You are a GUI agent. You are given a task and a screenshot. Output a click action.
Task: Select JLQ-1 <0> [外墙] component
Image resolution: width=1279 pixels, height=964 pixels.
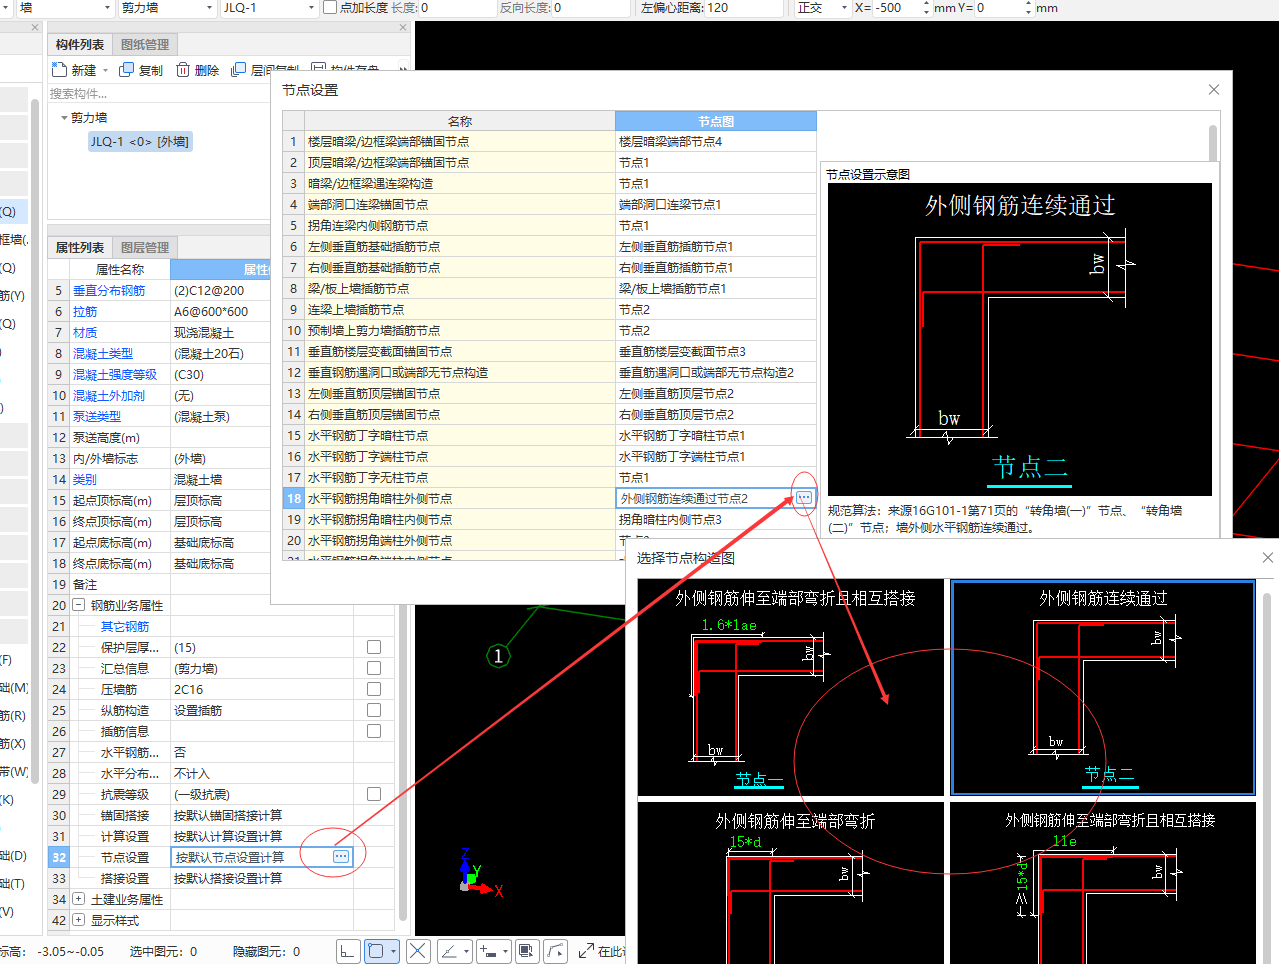click(x=140, y=141)
